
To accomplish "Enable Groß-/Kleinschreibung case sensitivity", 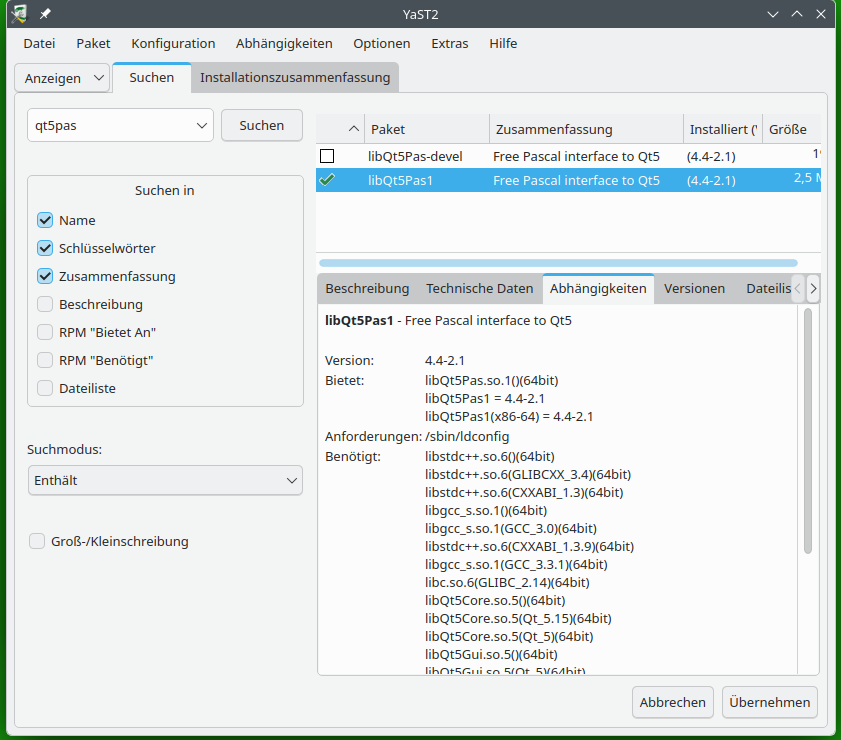I will click(x=37, y=541).
